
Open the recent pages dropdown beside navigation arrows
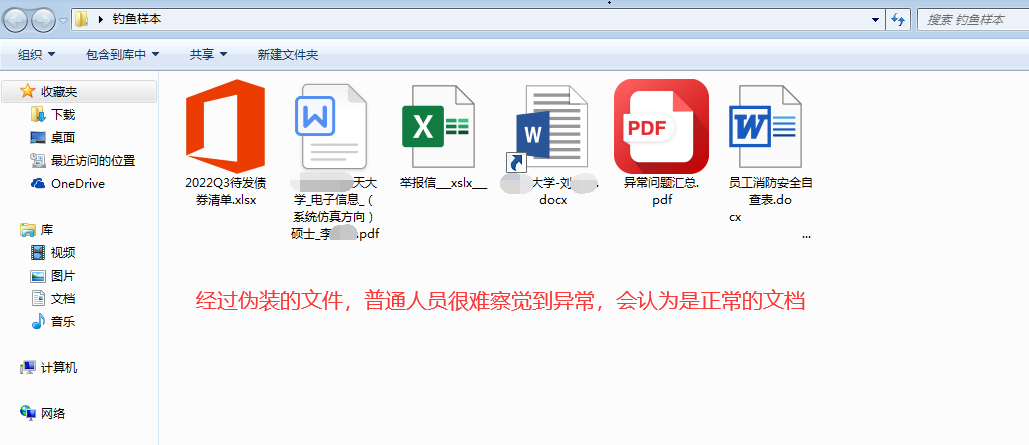(x=63, y=20)
